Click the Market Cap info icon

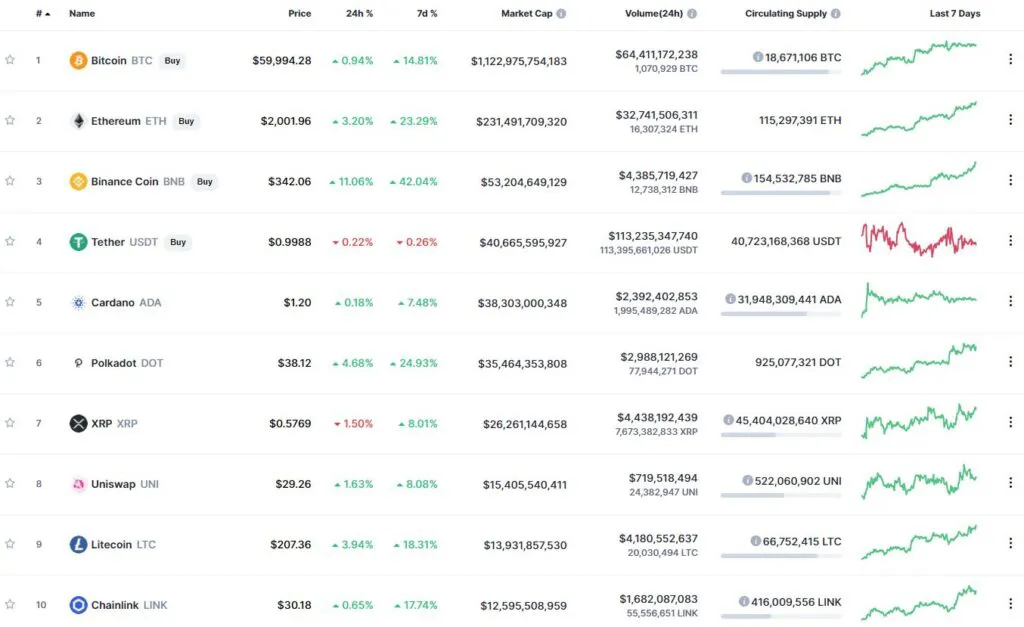pos(561,14)
